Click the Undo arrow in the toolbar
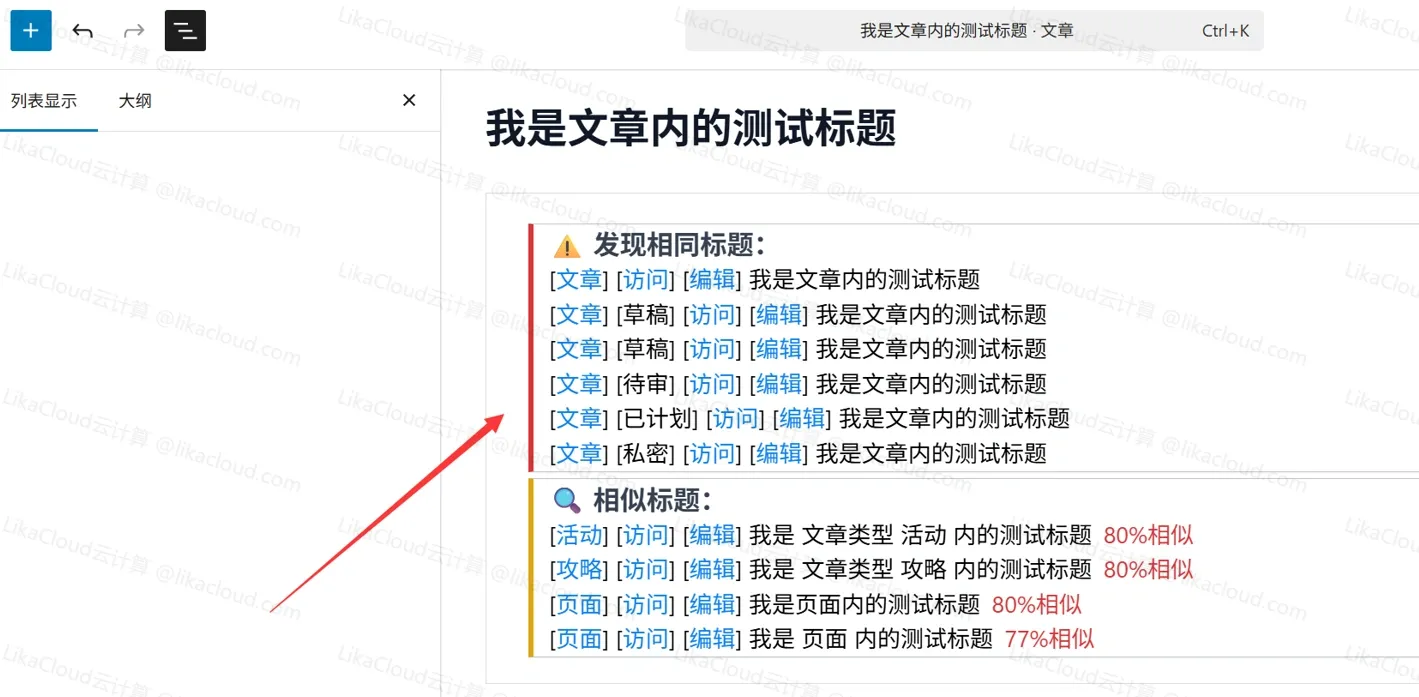 click(x=82, y=30)
